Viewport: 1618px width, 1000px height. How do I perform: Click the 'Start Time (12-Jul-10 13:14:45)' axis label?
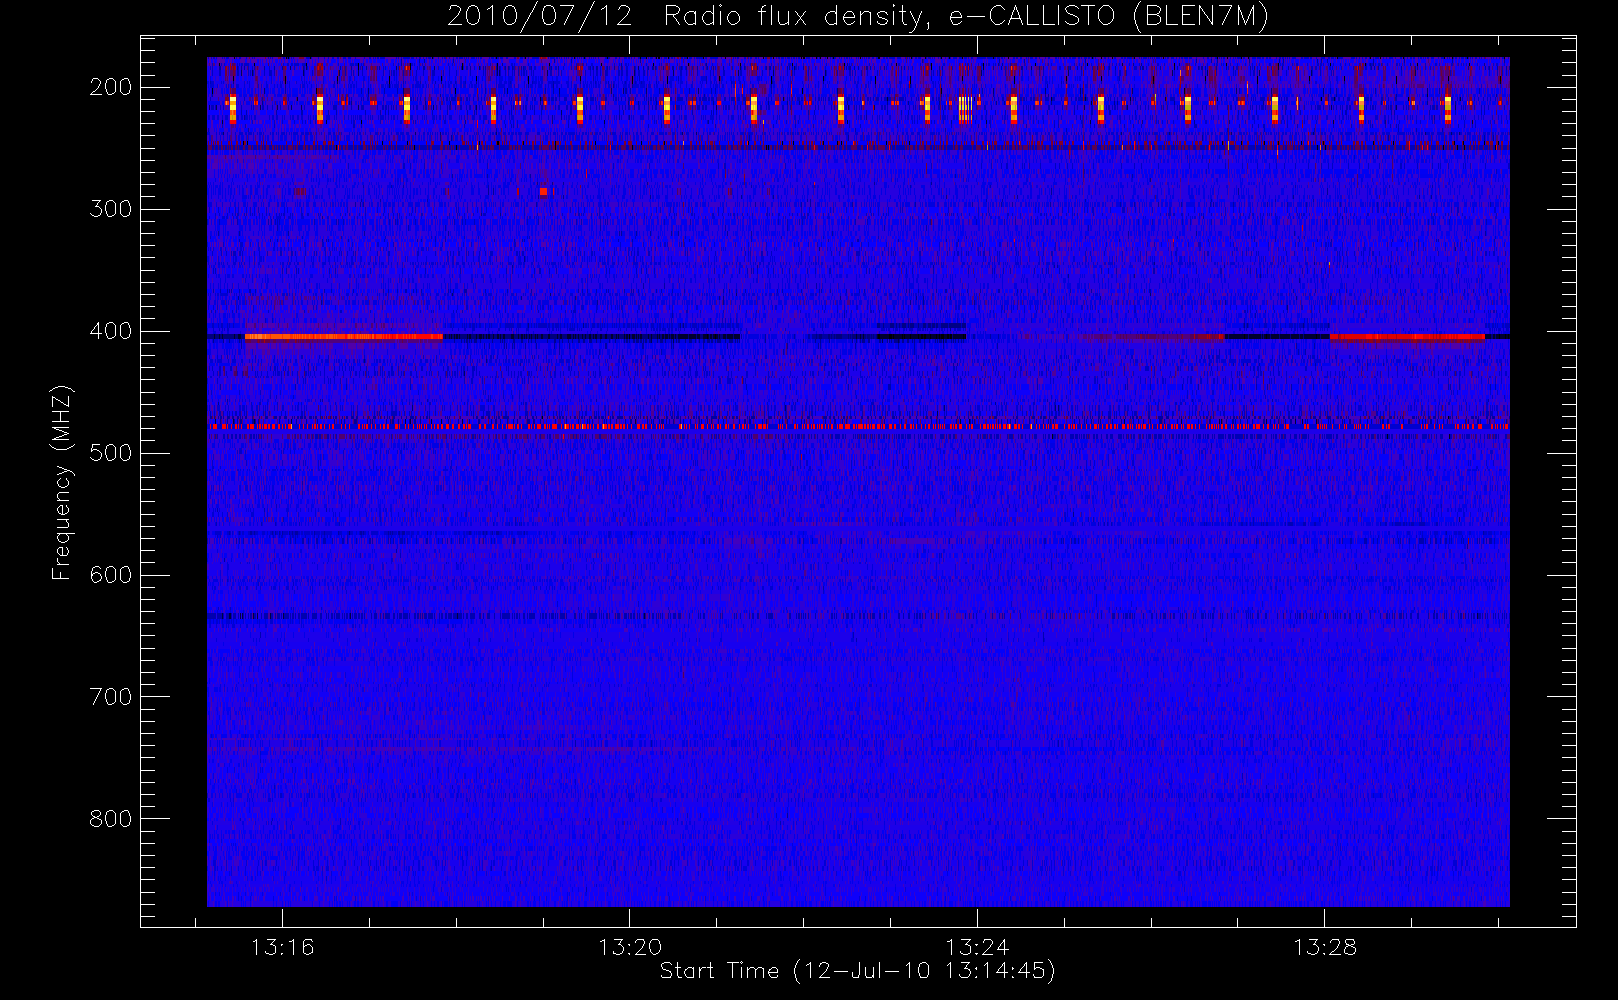pos(858,970)
